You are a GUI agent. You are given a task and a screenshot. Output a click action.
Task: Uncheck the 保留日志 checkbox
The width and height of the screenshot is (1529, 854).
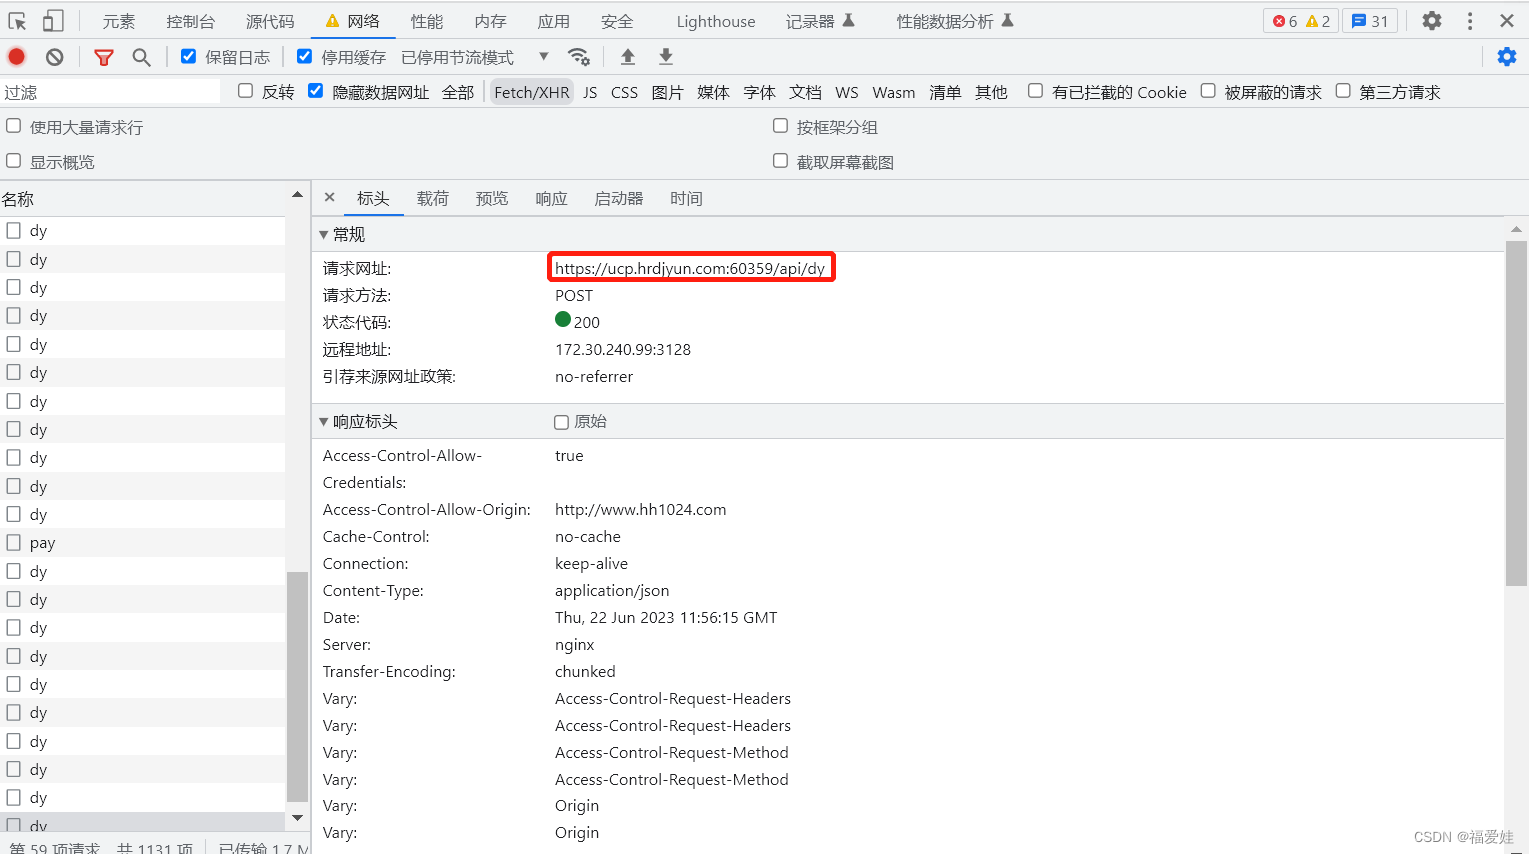click(188, 56)
